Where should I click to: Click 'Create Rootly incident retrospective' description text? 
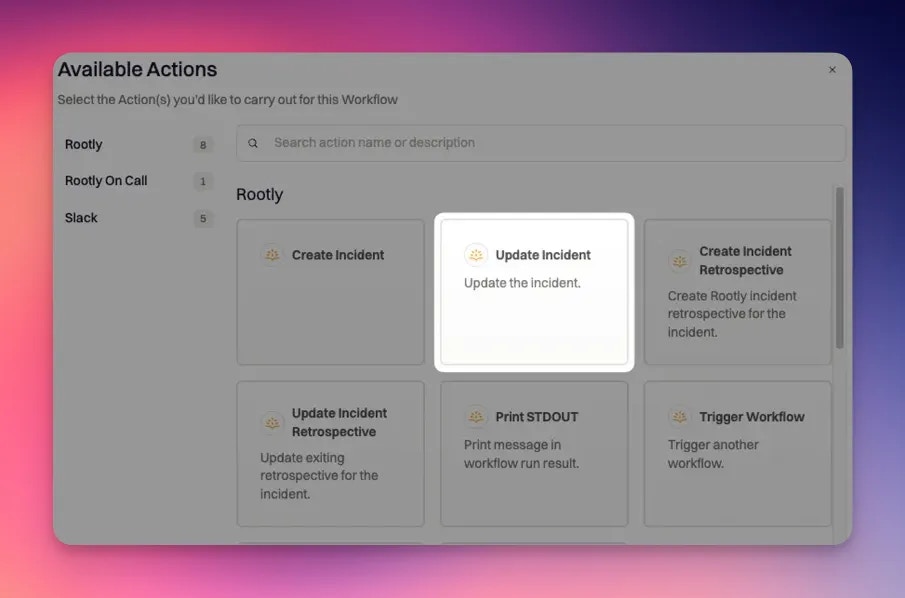coord(732,313)
